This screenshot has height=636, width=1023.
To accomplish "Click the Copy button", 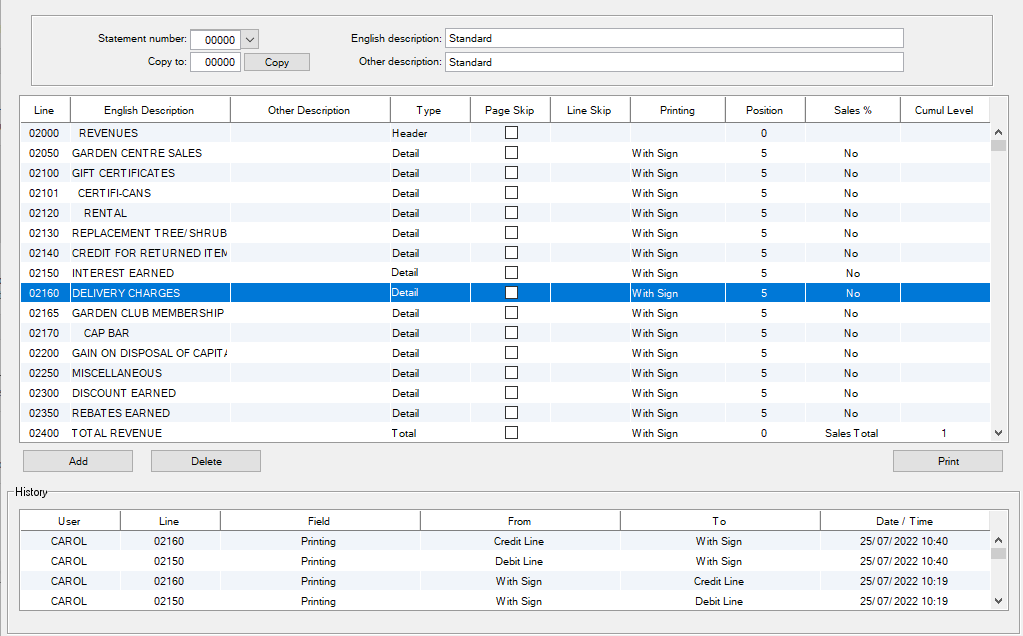I will (x=277, y=62).
